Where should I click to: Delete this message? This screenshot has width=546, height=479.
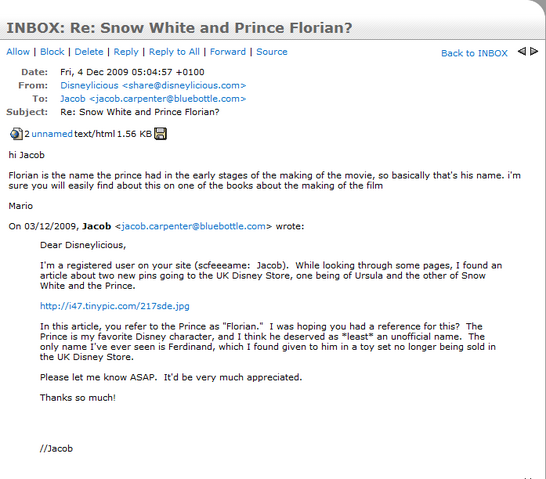click(89, 52)
